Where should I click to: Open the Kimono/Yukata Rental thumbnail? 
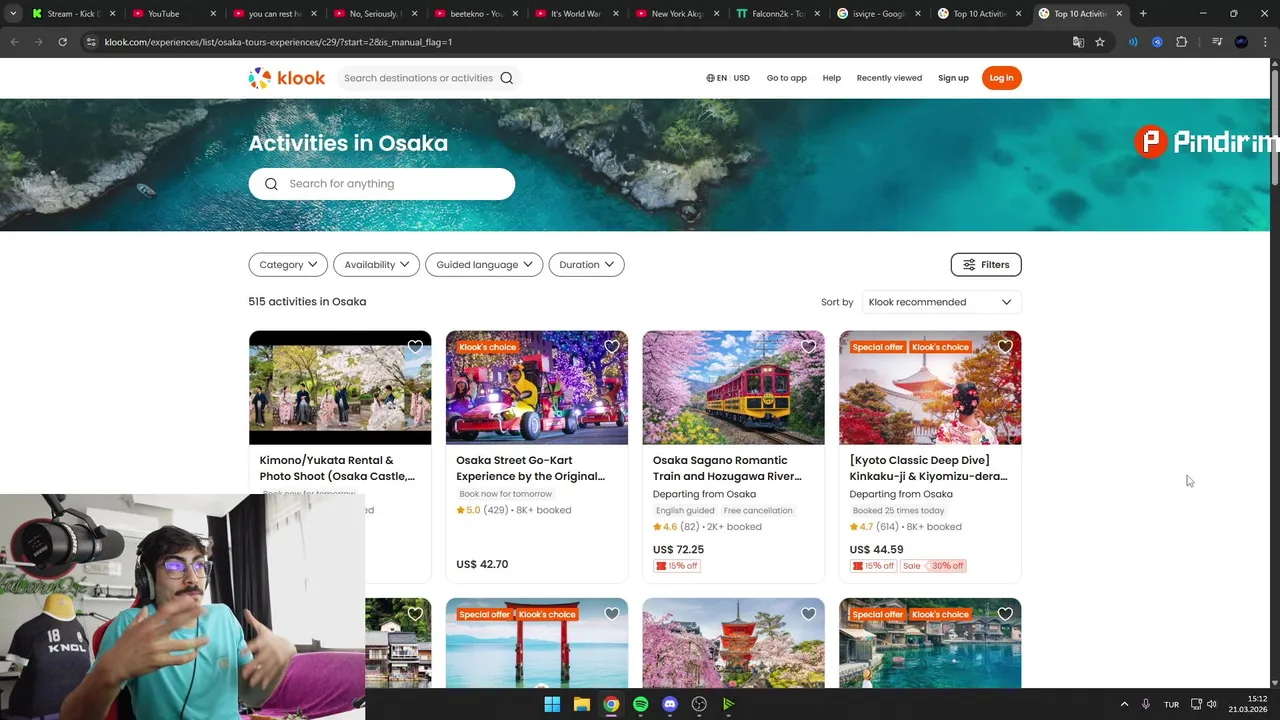[340, 388]
